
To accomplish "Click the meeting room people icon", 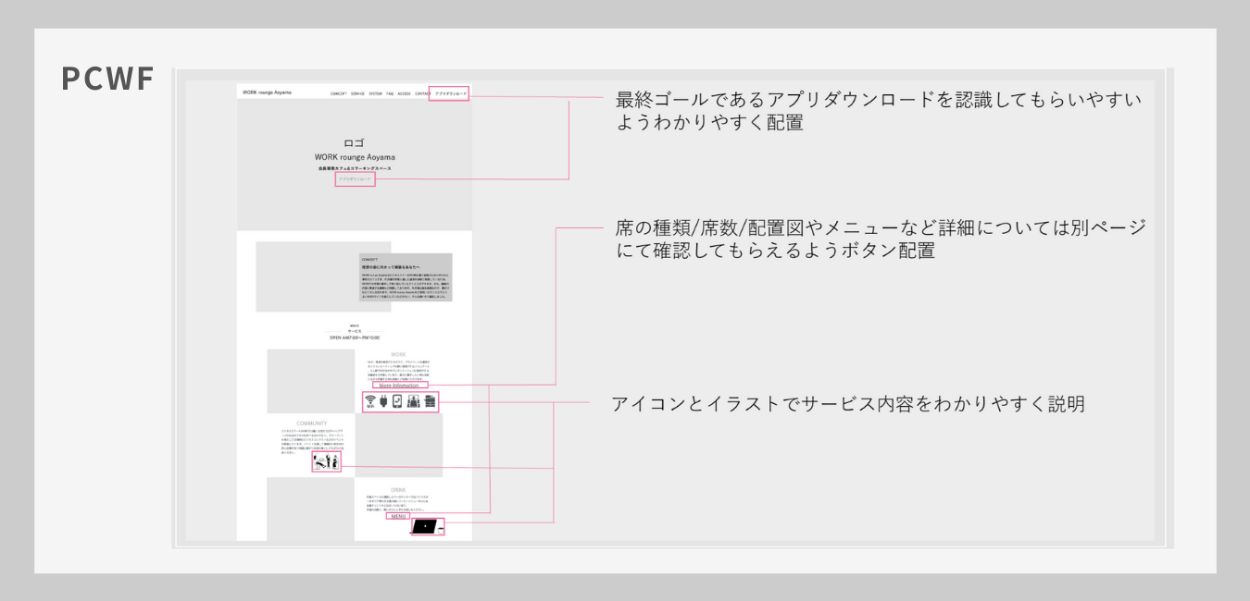I will (x=414, y=402).
